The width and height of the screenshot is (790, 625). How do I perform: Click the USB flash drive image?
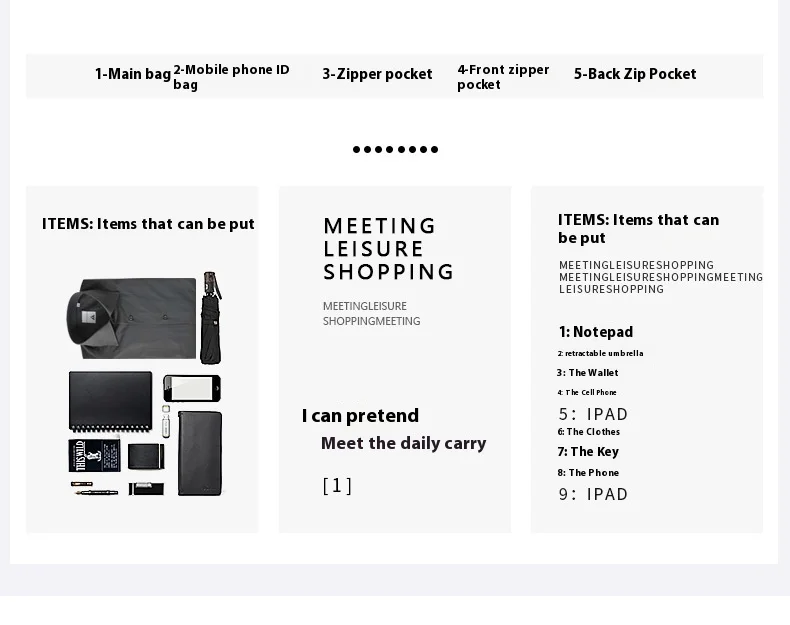tap(166, 423)
